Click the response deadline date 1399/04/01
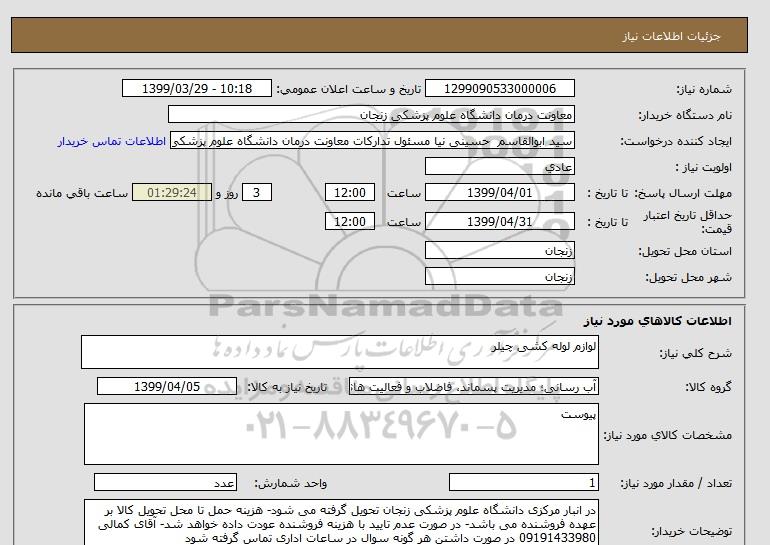The width and height of the screenshot is (770, 545). [x=499, y=192]
